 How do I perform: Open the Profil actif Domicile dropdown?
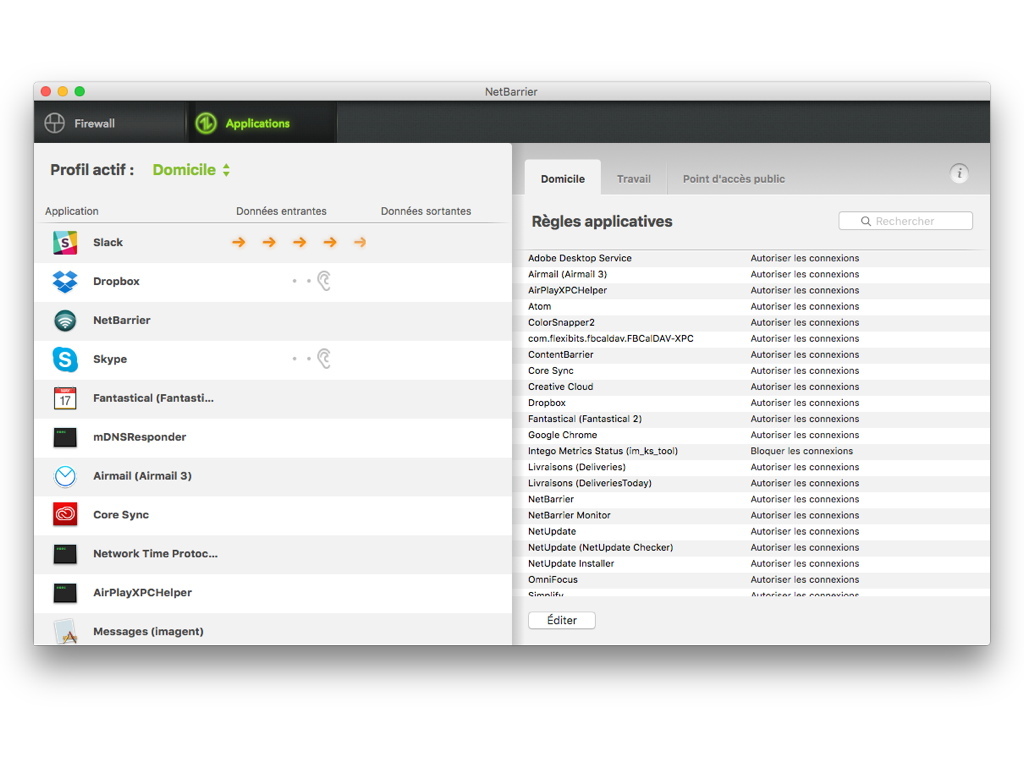tap(191, 170)
